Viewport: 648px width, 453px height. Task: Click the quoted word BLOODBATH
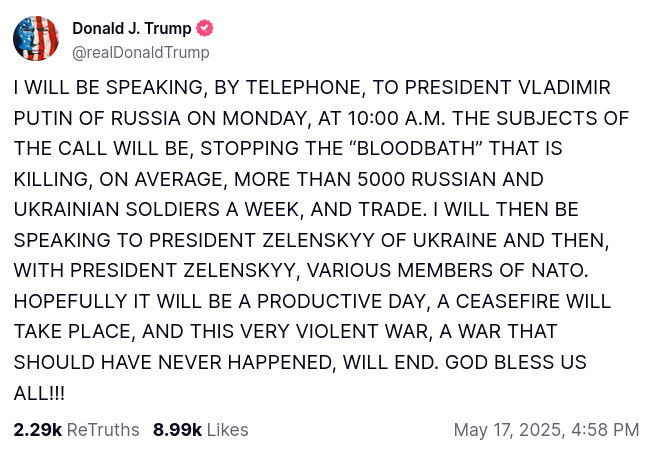pyautogui.click(x=415, y=148)
